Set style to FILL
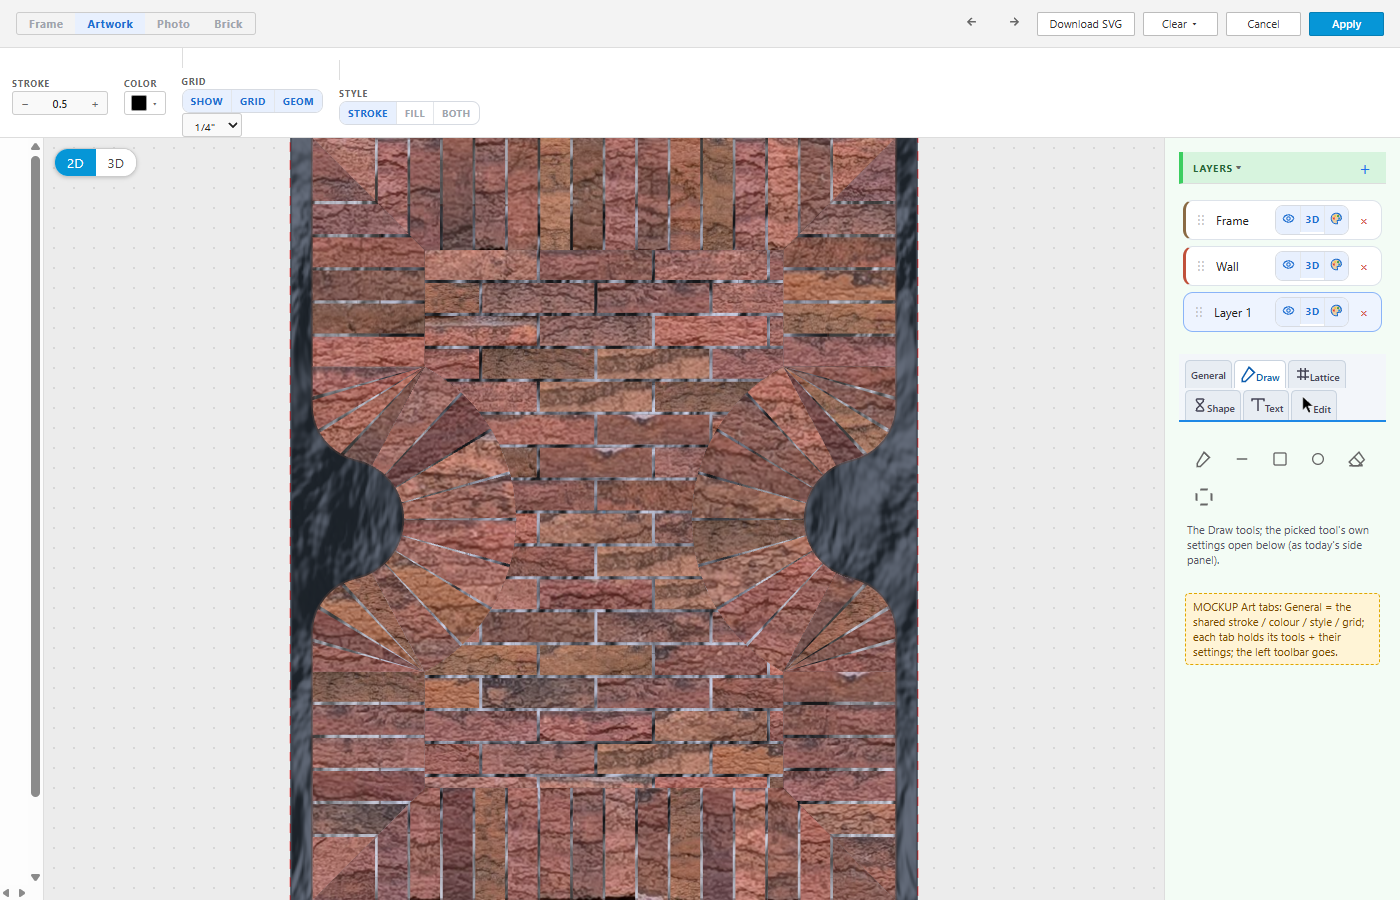 (x=415, y=113)
